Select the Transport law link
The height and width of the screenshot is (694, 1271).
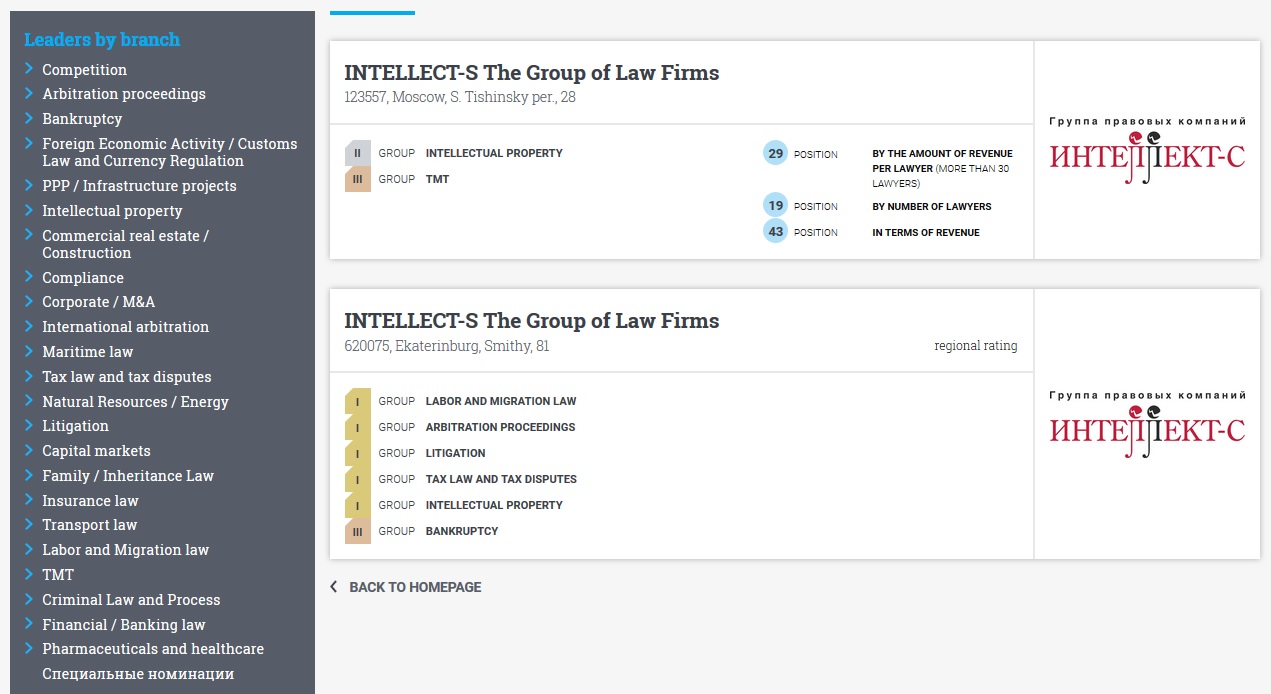coord(89,525)
